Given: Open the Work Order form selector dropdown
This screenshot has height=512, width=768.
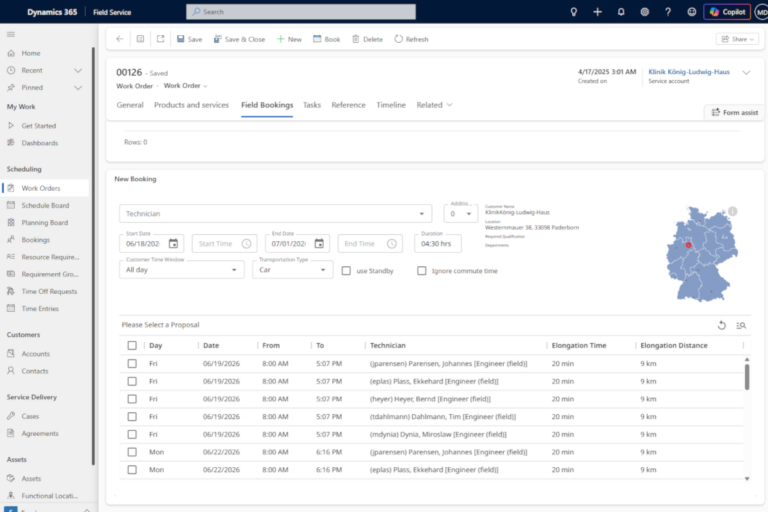Looking at the screenshot, I should tap(186, 86).
